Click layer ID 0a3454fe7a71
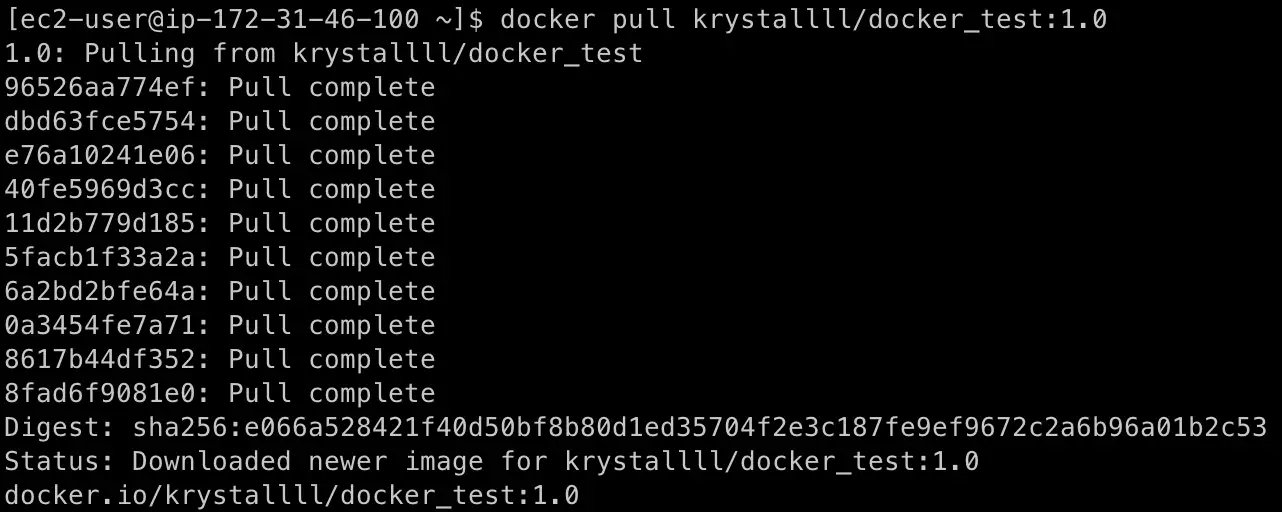 [100, 325]
